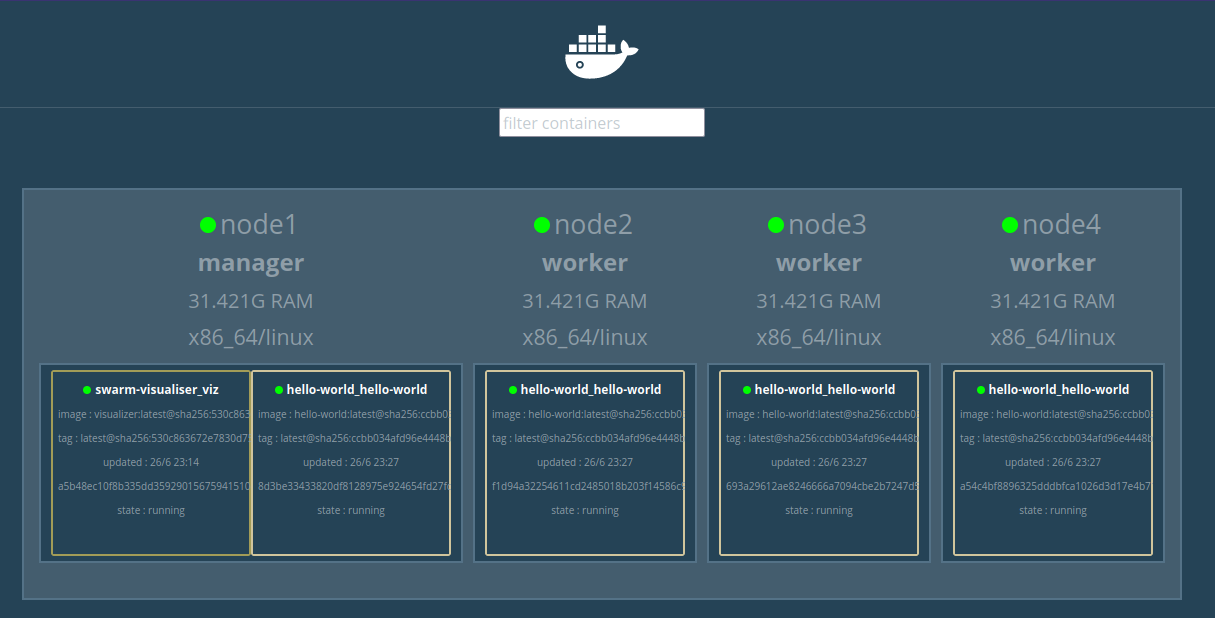Image resolution: width=1215 pixels, height=618 pixels.
Task: Click node1 hello-world image line
Action: click(x=354, y=414)
